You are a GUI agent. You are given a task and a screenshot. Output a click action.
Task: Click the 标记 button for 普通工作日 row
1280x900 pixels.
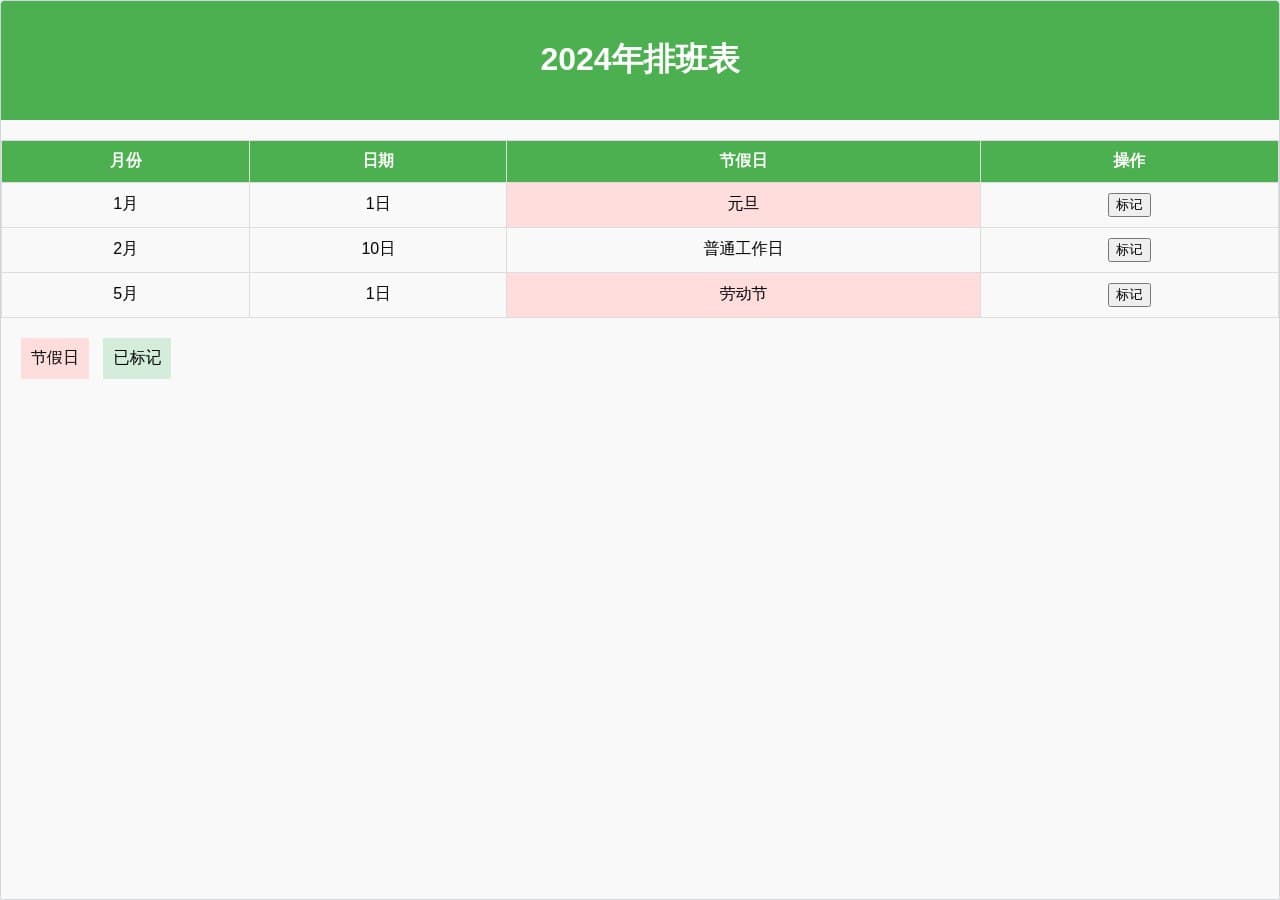tap(1129, 250)
